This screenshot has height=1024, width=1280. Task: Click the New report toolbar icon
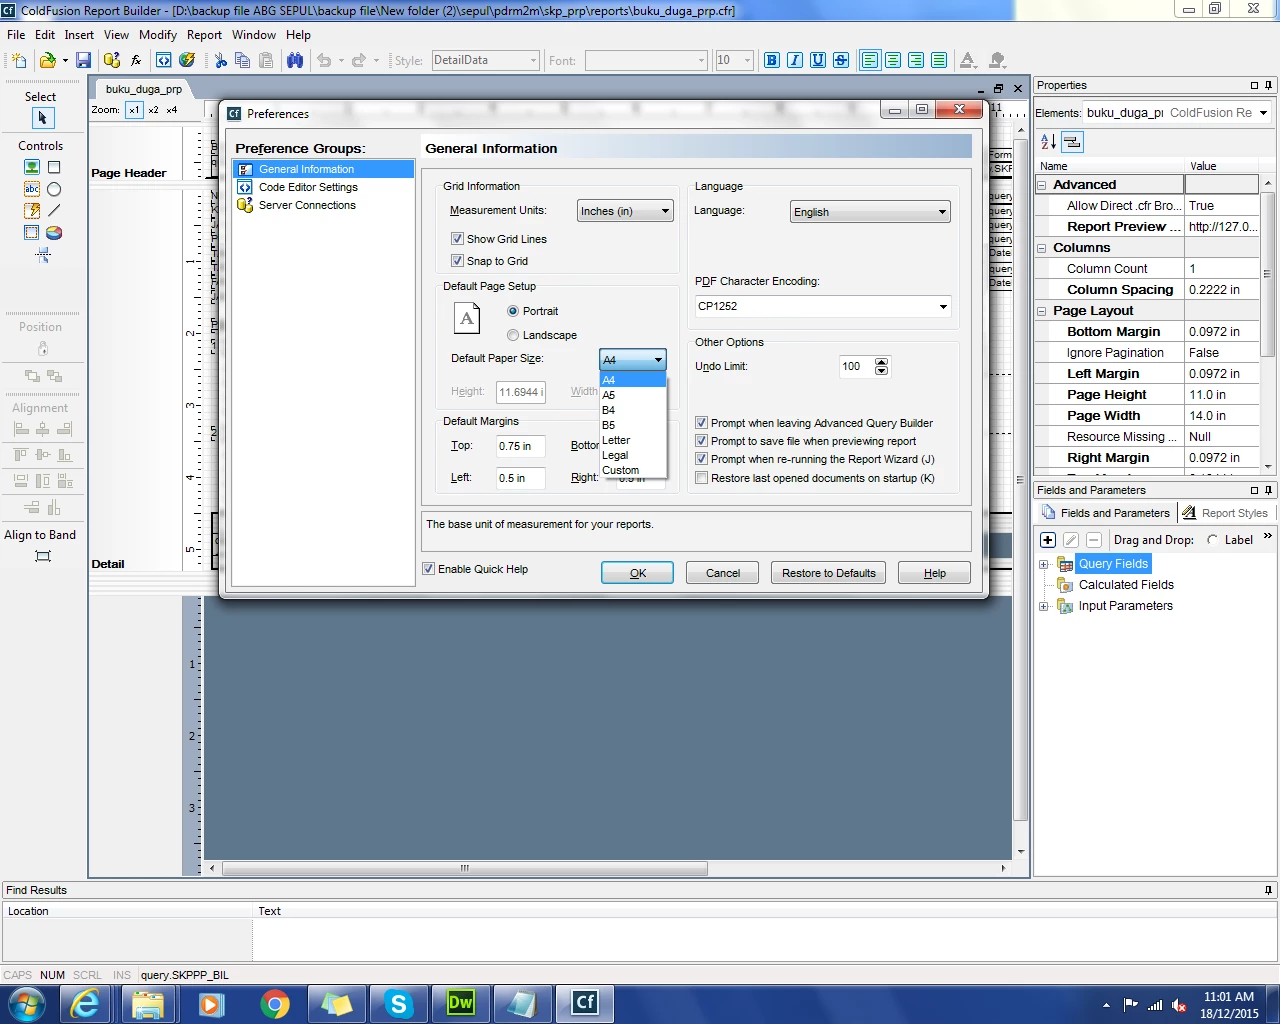click(x=19, y=60)
